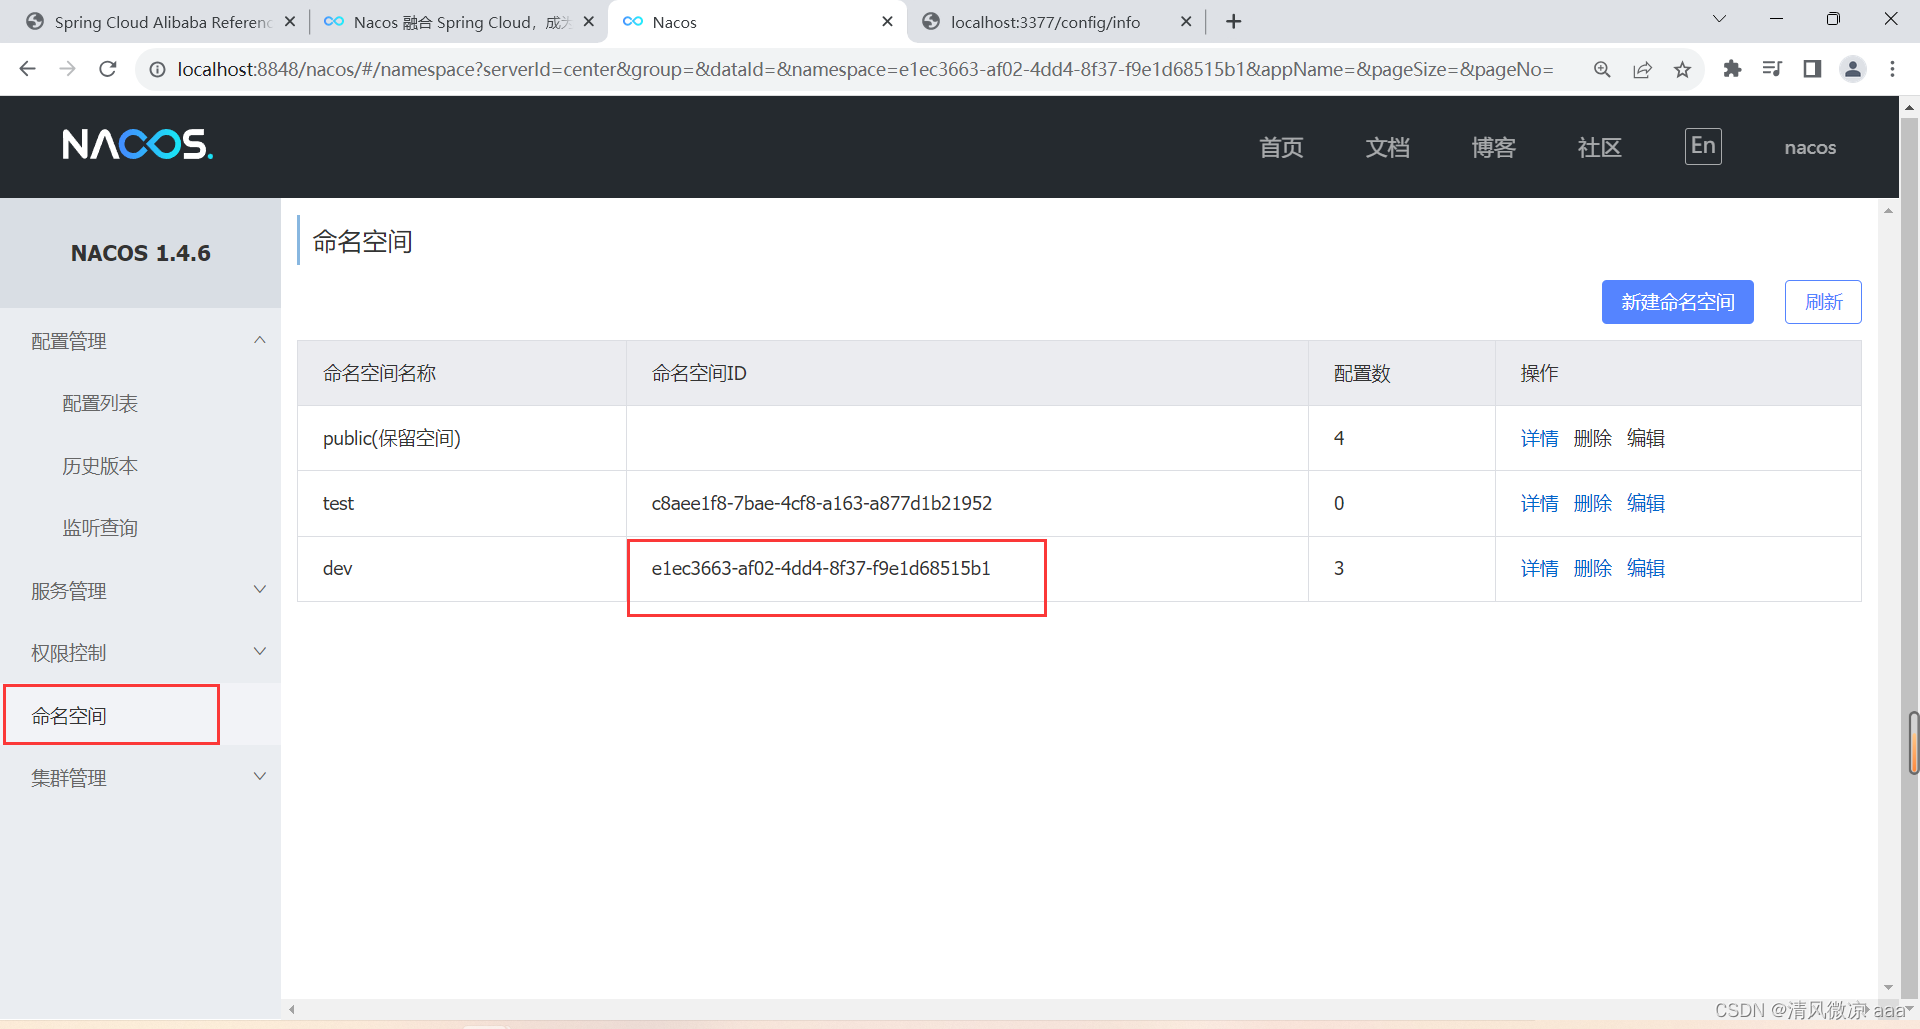Viewport: 1920px width, 1029px height.
Task: Click the share page icon
Action: 1642,69
